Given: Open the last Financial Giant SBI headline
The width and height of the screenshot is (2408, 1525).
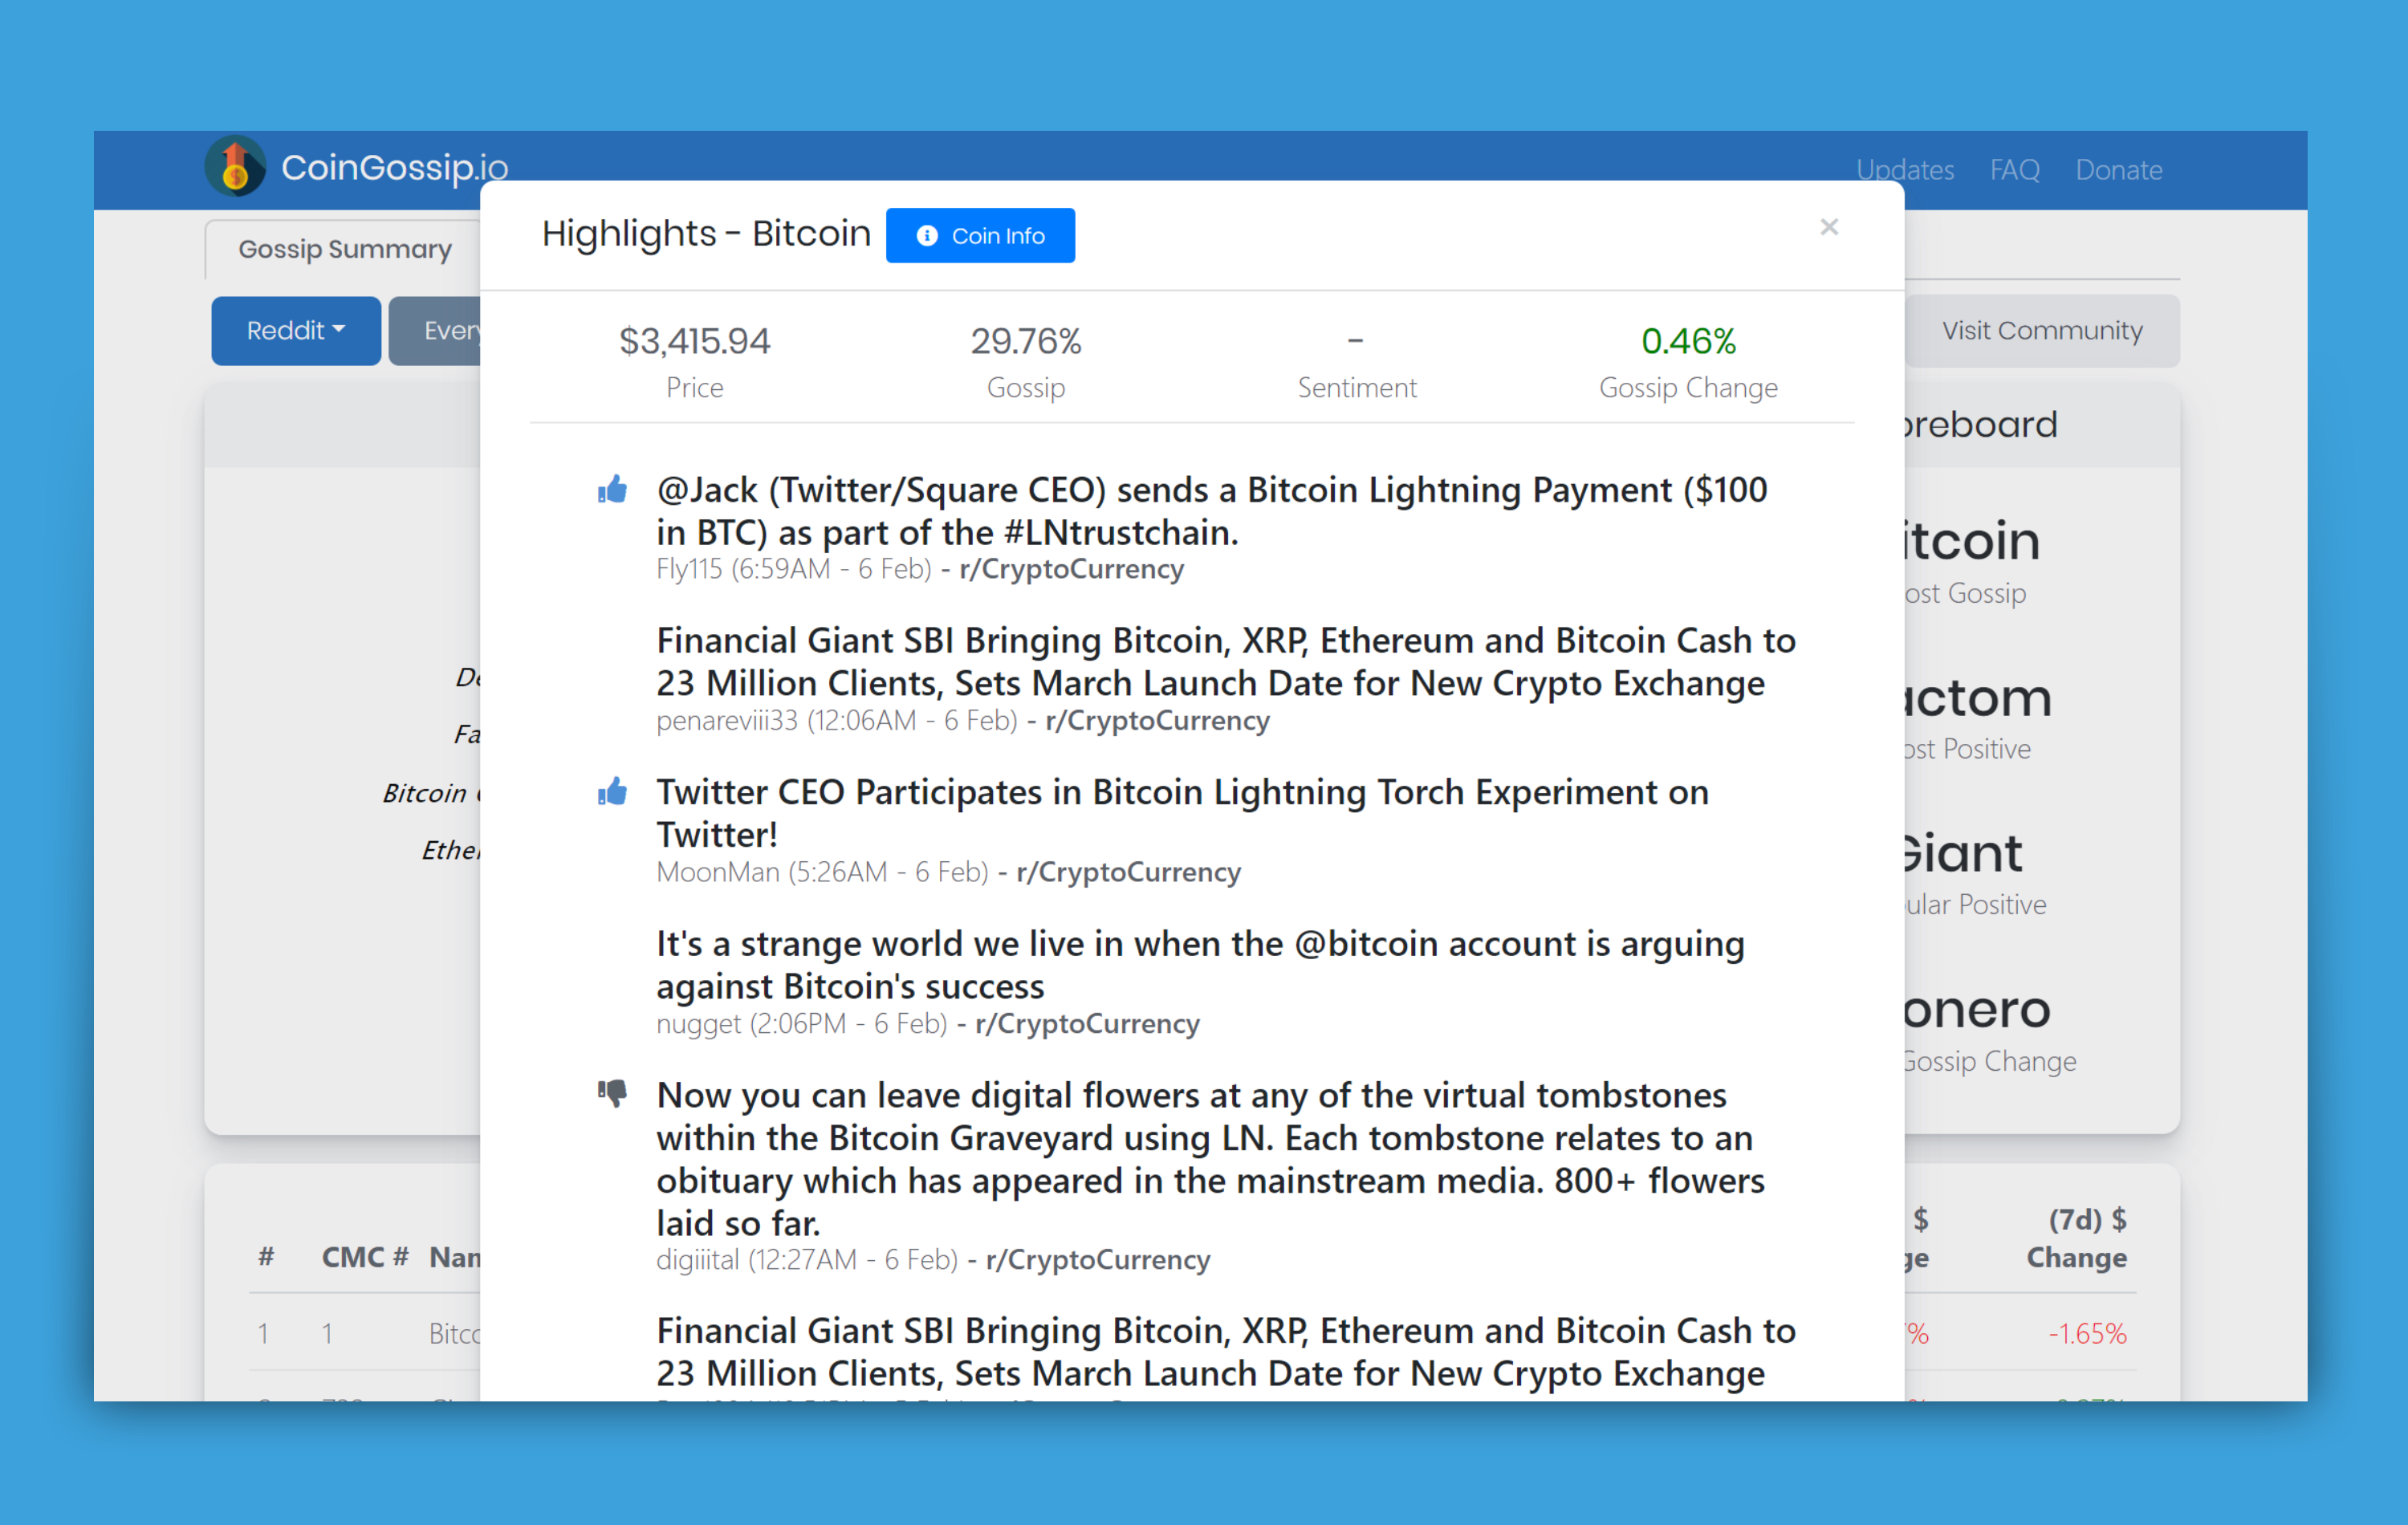Looking at the screenshot, I should click(x=1226, y=1352).
